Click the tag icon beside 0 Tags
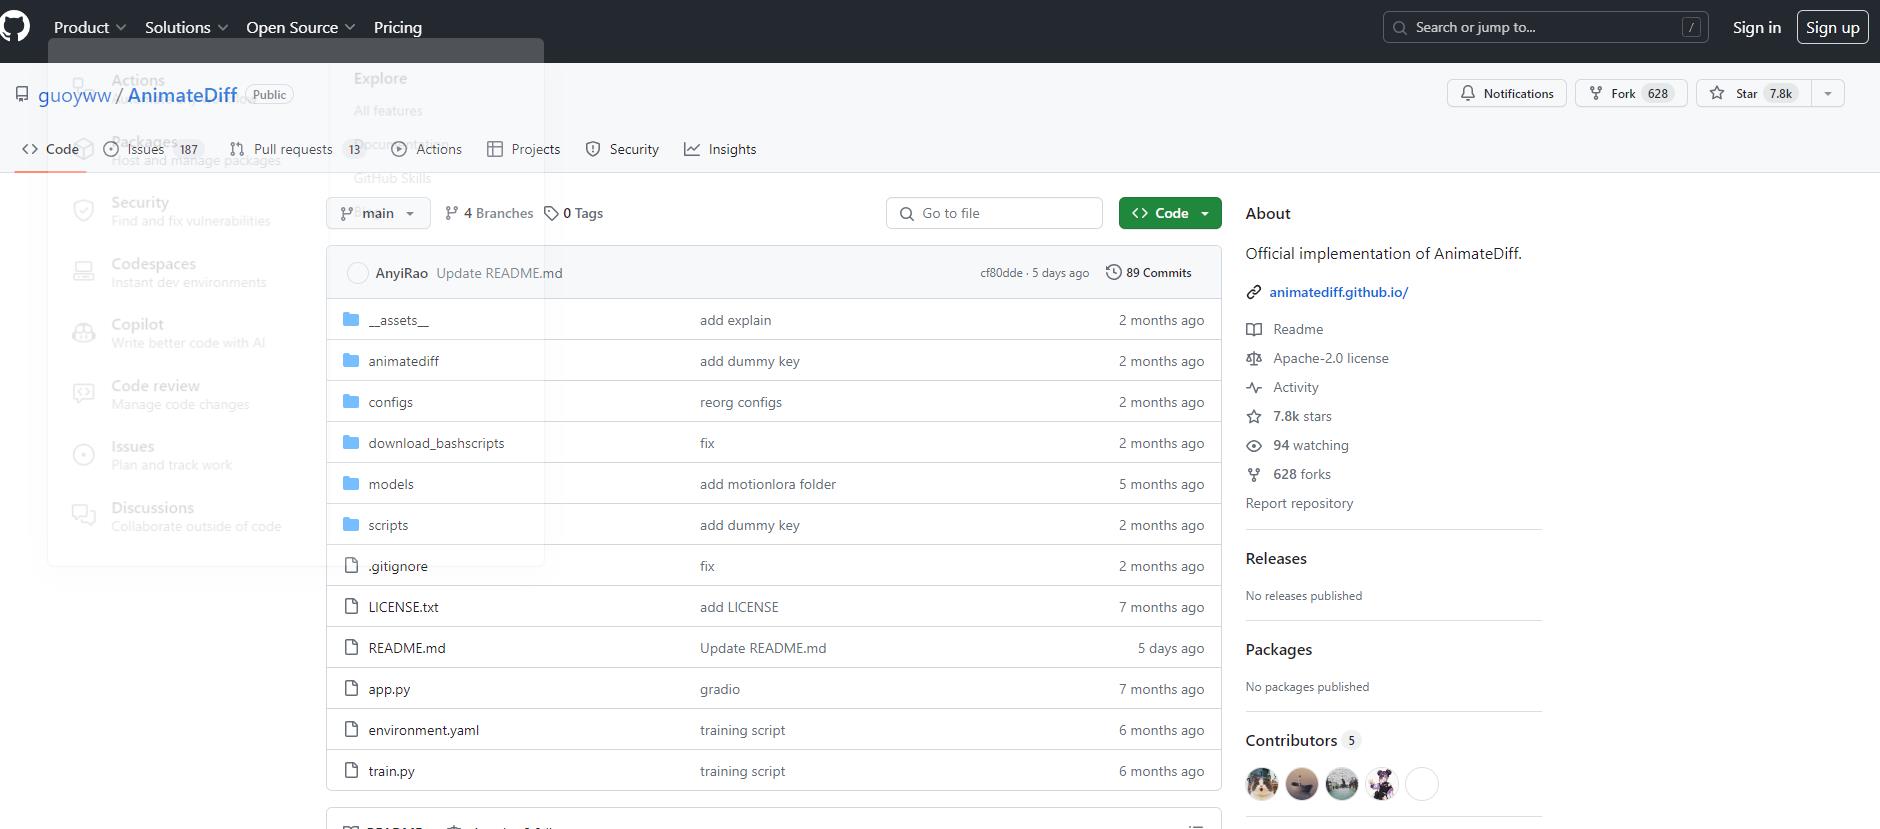Image resolution: width=1880 pixels, height=829 pixels. point(551,213)
